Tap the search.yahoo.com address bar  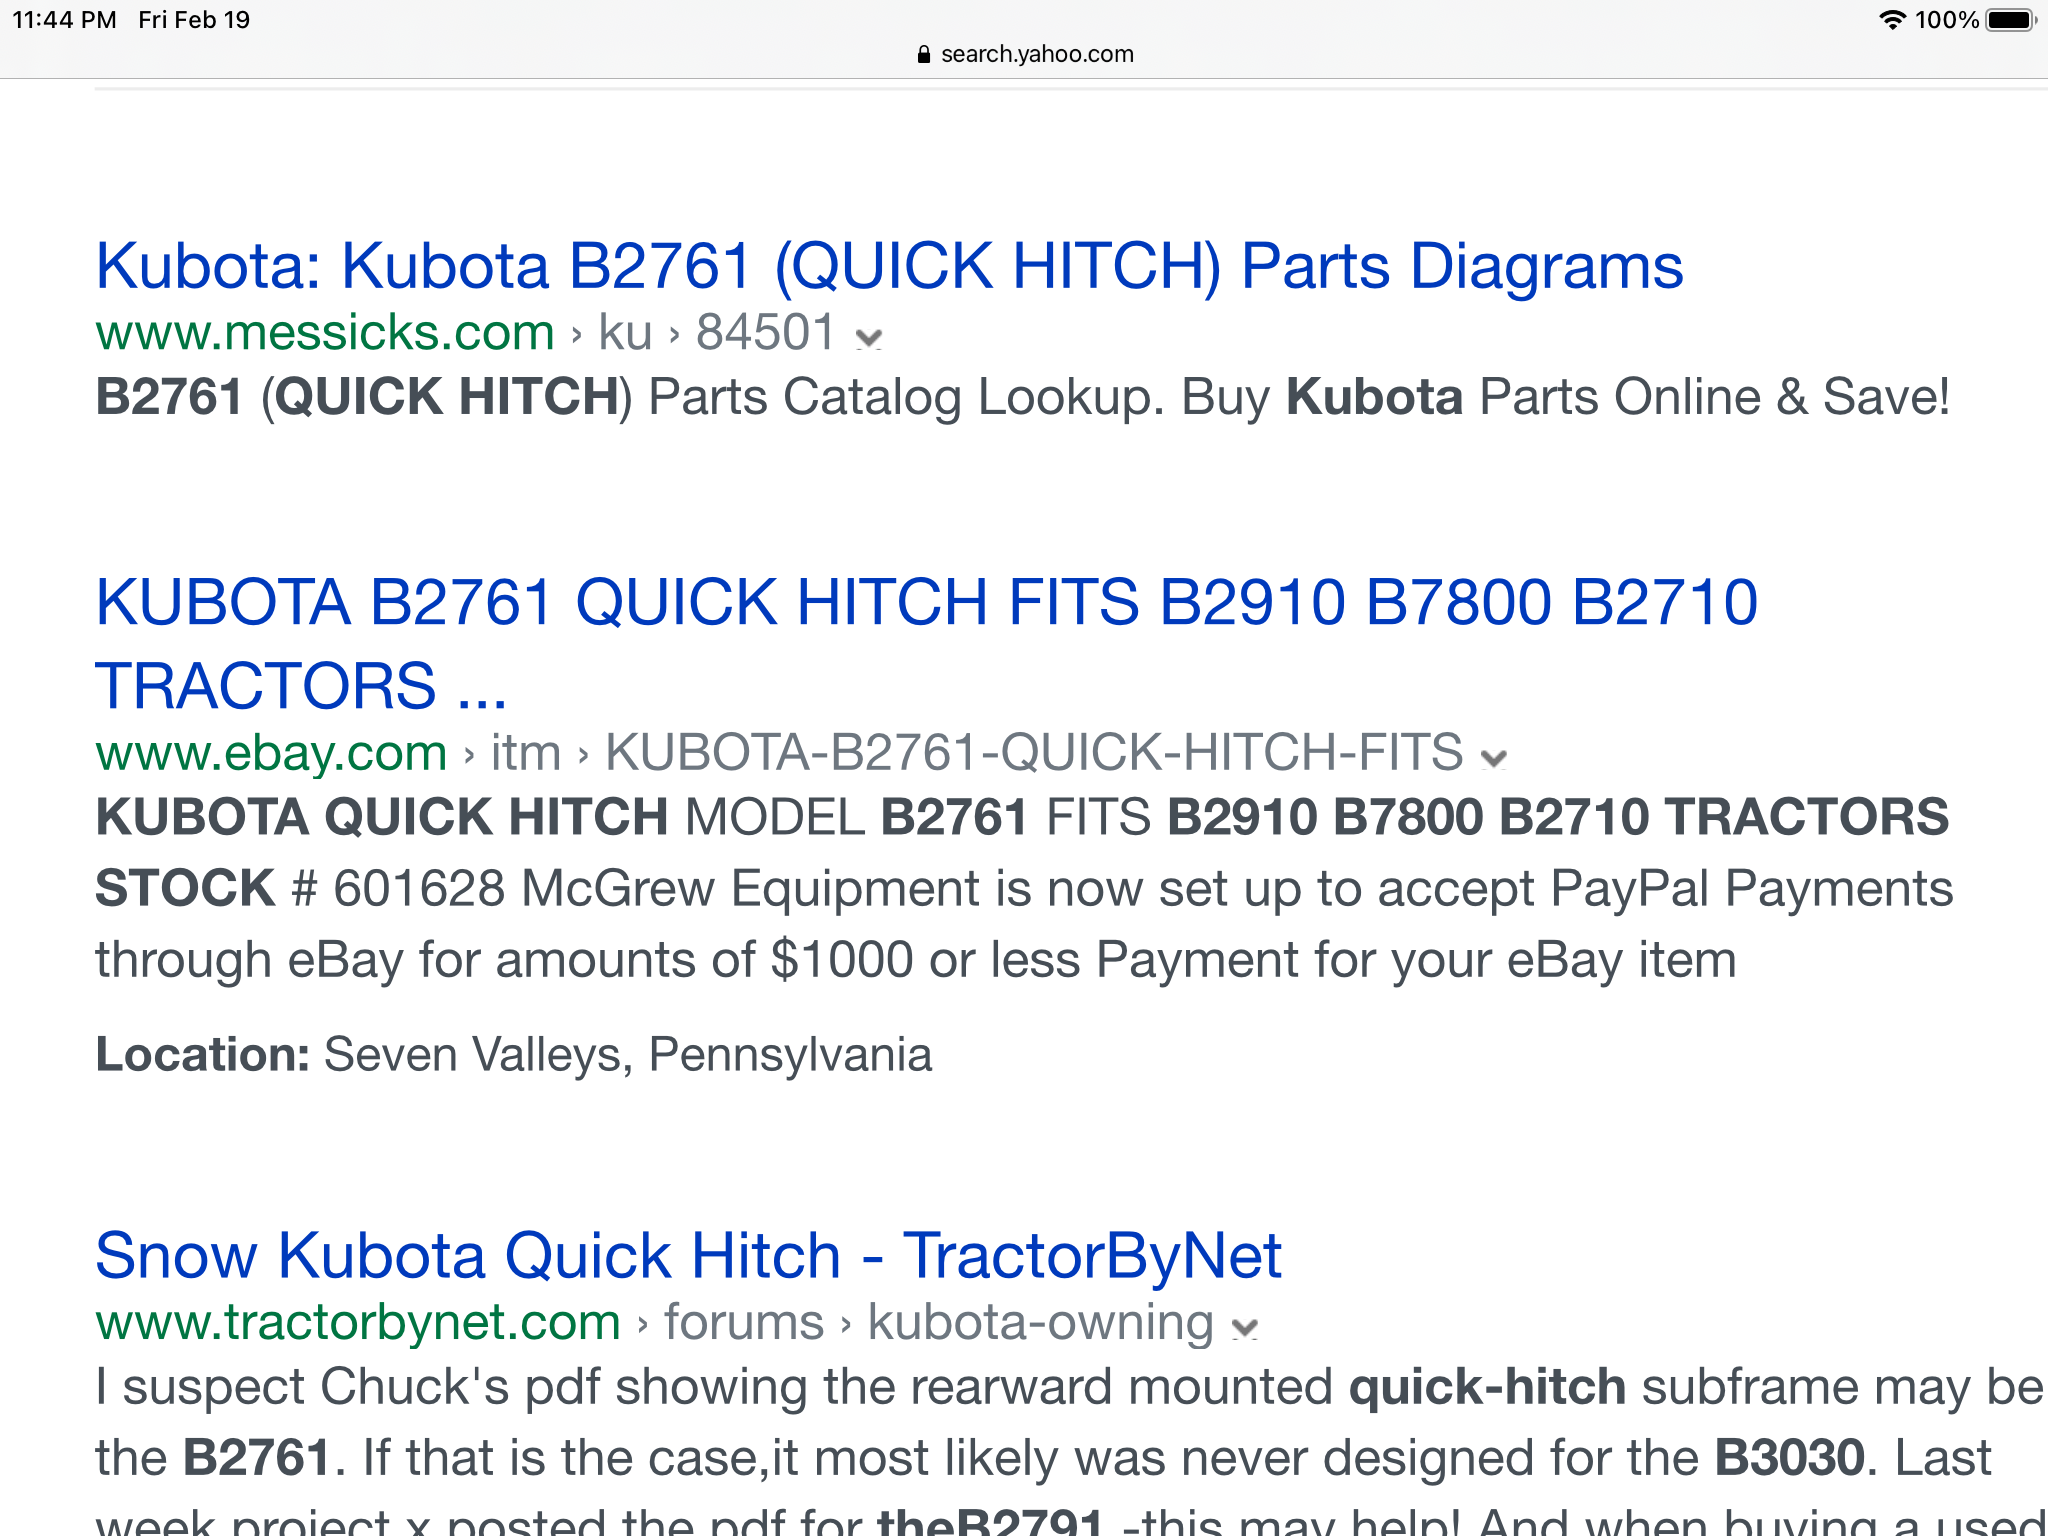pyautogui.click(x=1024, y=54)
